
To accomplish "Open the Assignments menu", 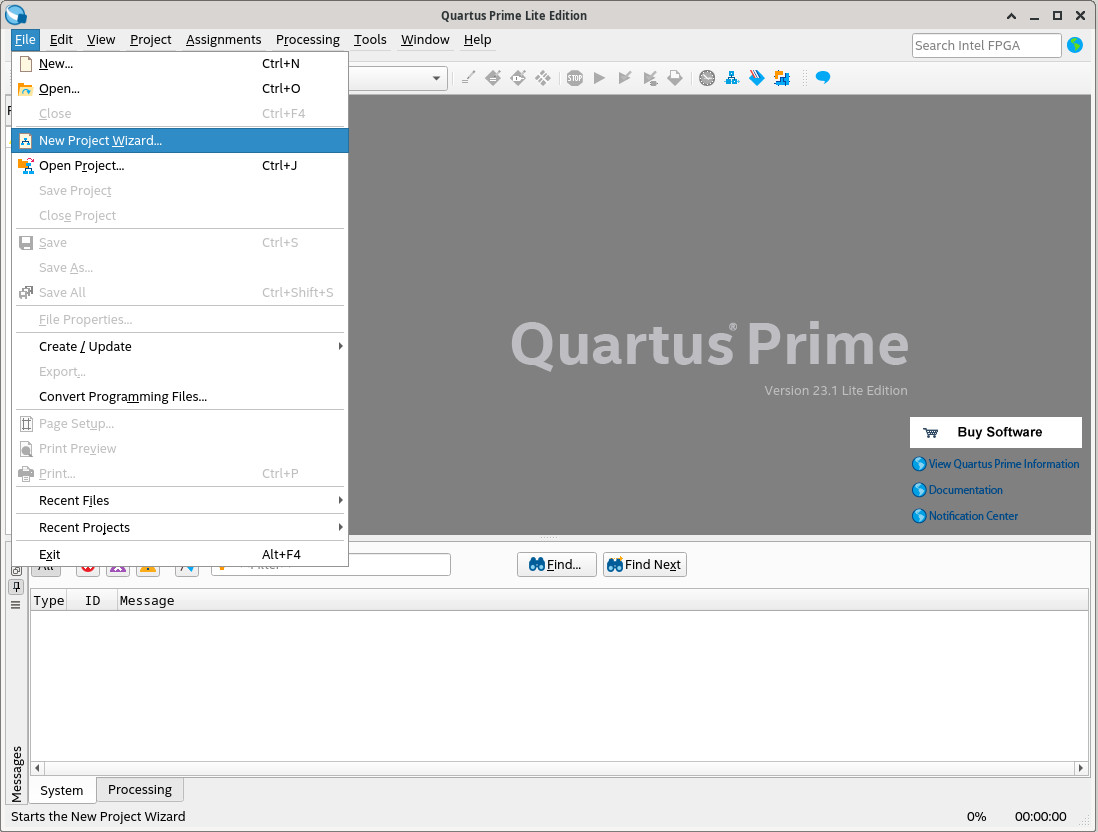I will [x=223, y=40].
